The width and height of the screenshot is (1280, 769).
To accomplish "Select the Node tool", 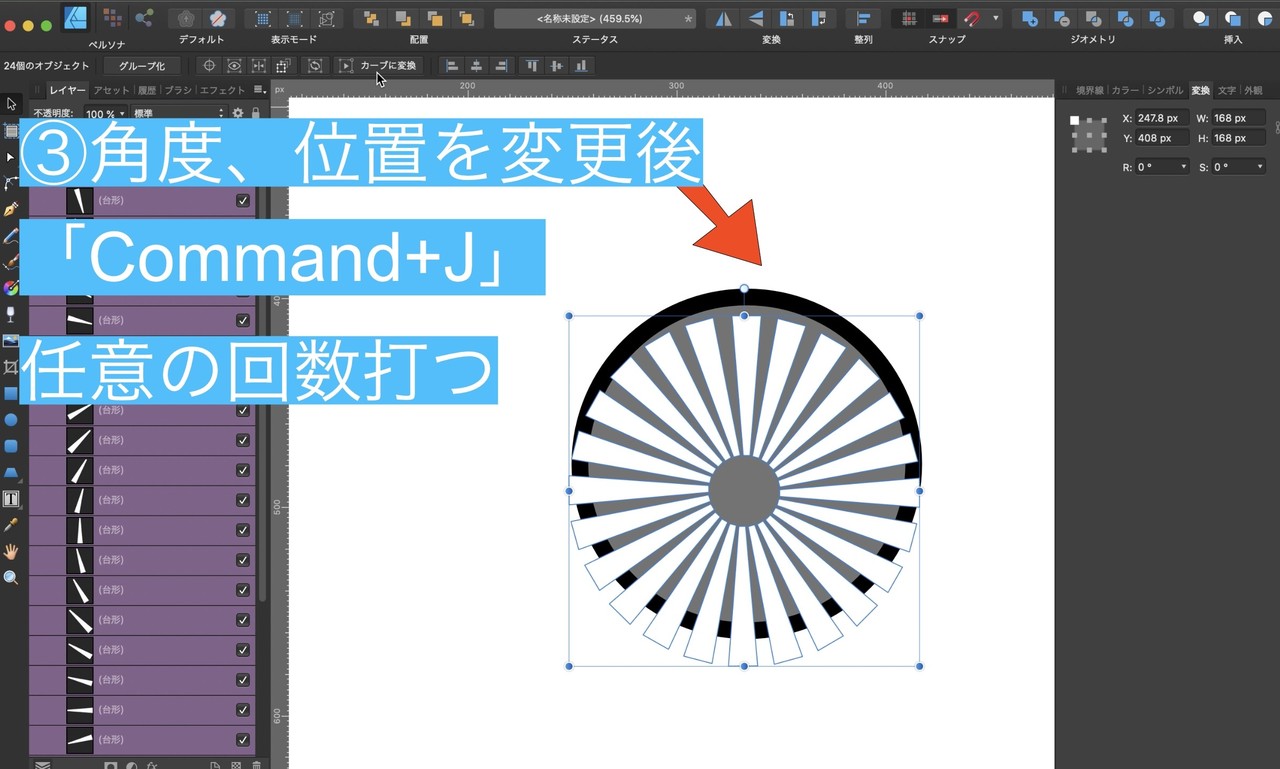I will 11,157.
